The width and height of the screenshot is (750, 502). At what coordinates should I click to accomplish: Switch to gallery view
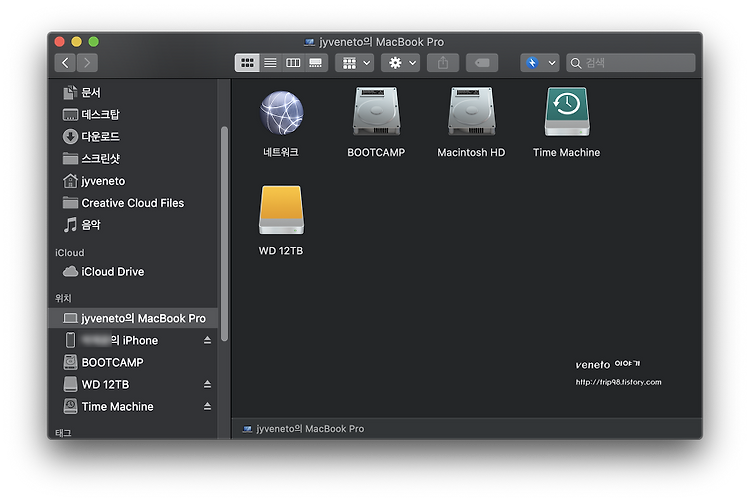pos(316,63)
